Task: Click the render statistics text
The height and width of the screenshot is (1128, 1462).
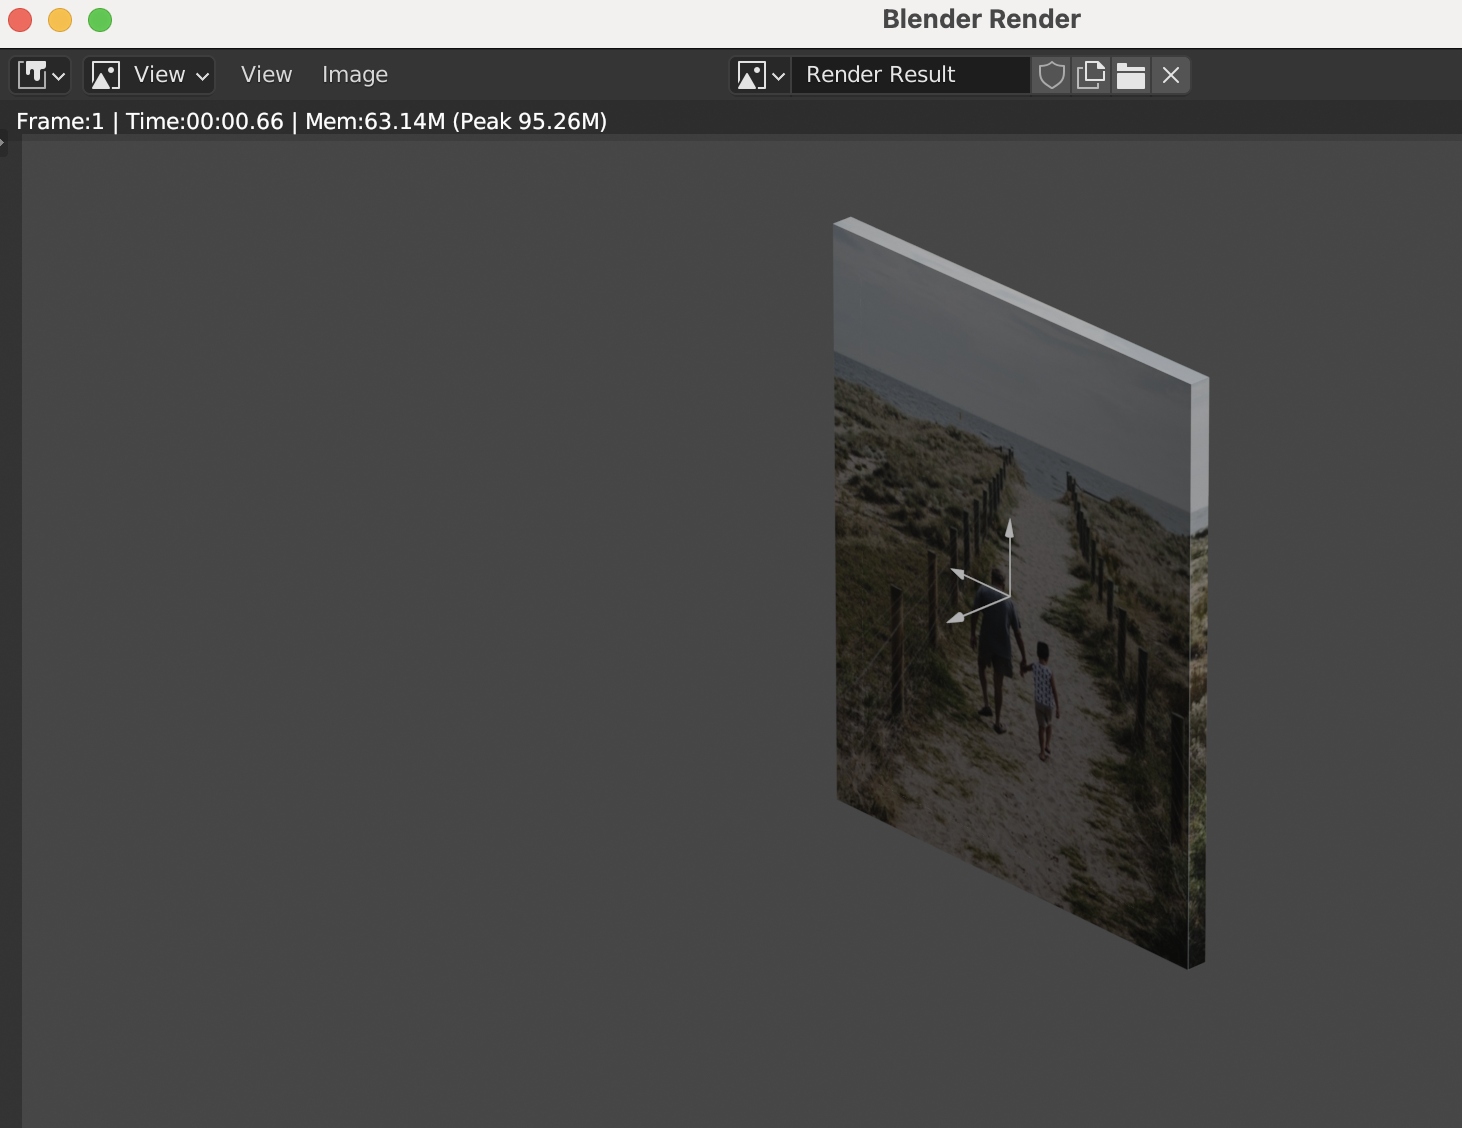Action: pyautogui.click(x=312, y=121)
